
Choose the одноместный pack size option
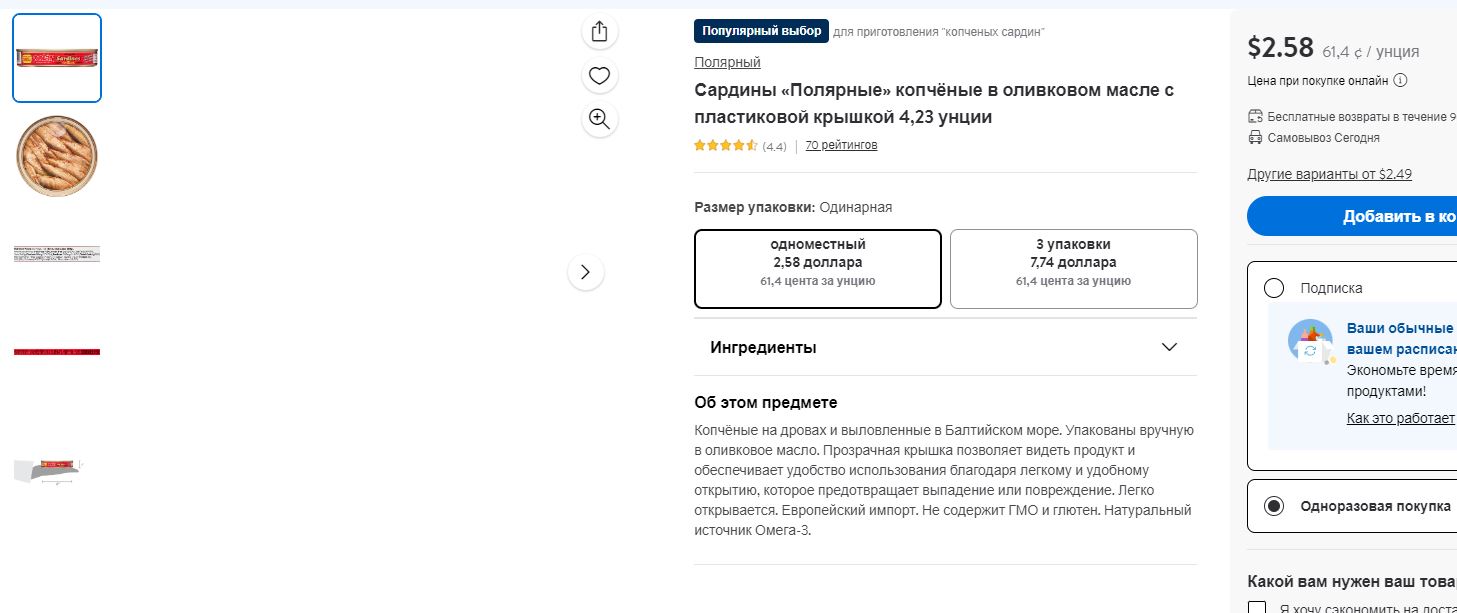tap(818, 269)
